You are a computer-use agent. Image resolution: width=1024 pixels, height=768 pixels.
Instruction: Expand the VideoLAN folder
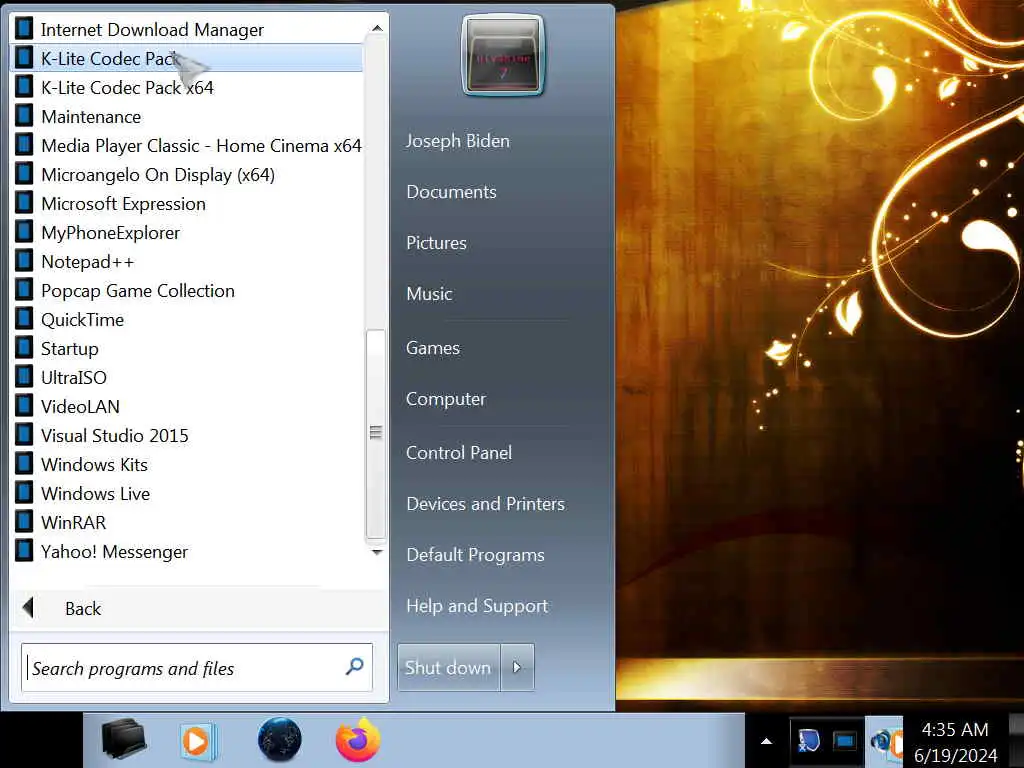187,406
